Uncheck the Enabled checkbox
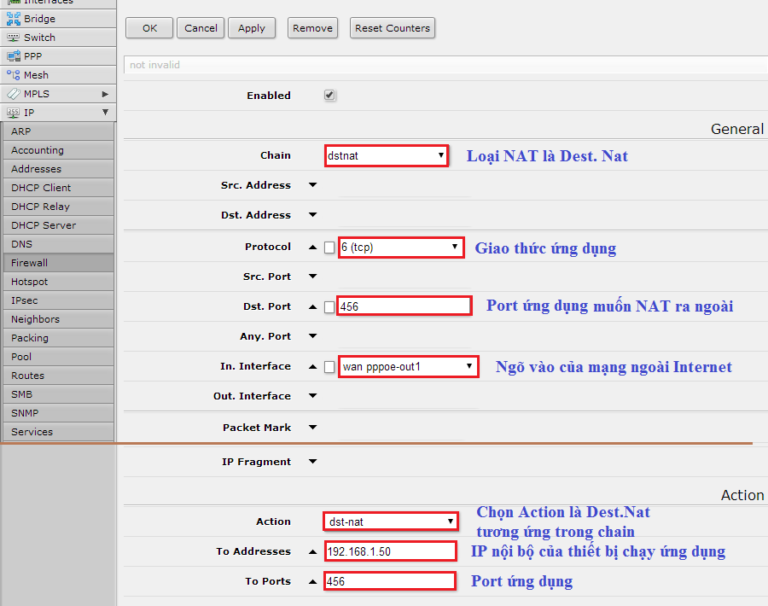 [330, 96]
